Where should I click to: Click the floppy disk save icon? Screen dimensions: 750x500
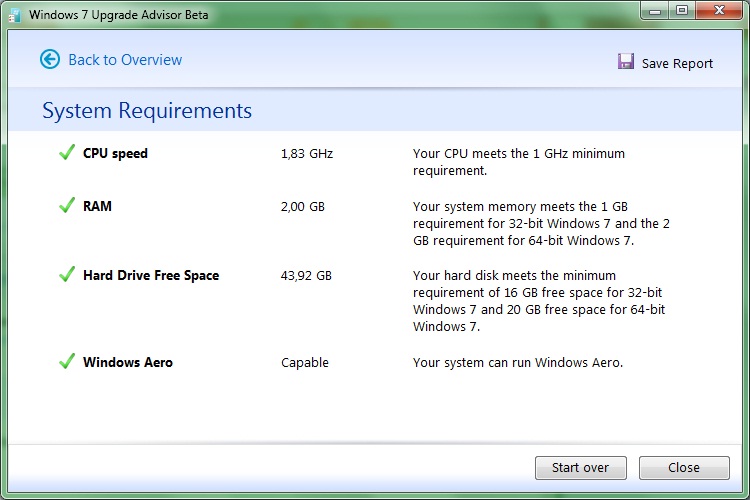point(626,62)
